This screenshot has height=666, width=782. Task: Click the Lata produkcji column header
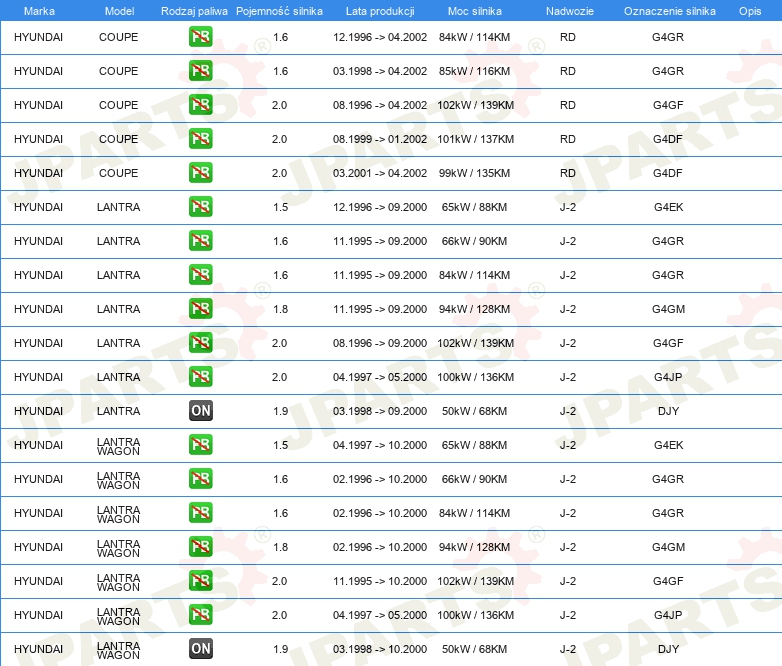[380, 11]
